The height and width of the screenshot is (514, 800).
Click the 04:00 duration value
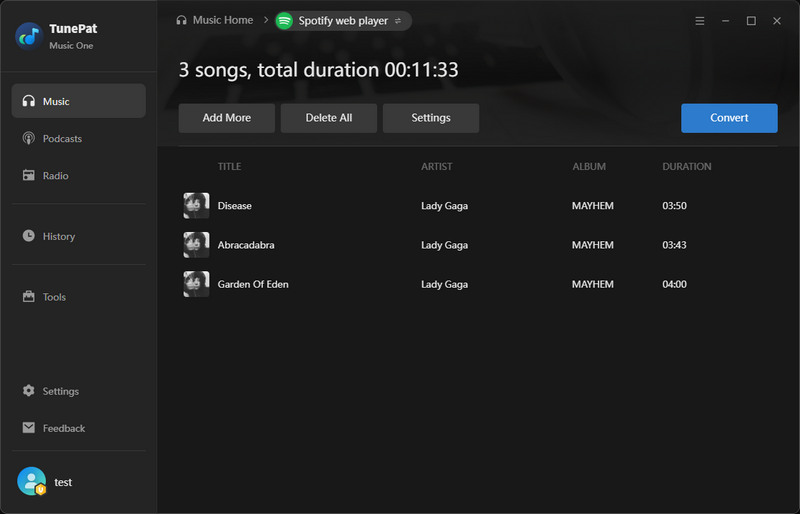tap(674, 284)
